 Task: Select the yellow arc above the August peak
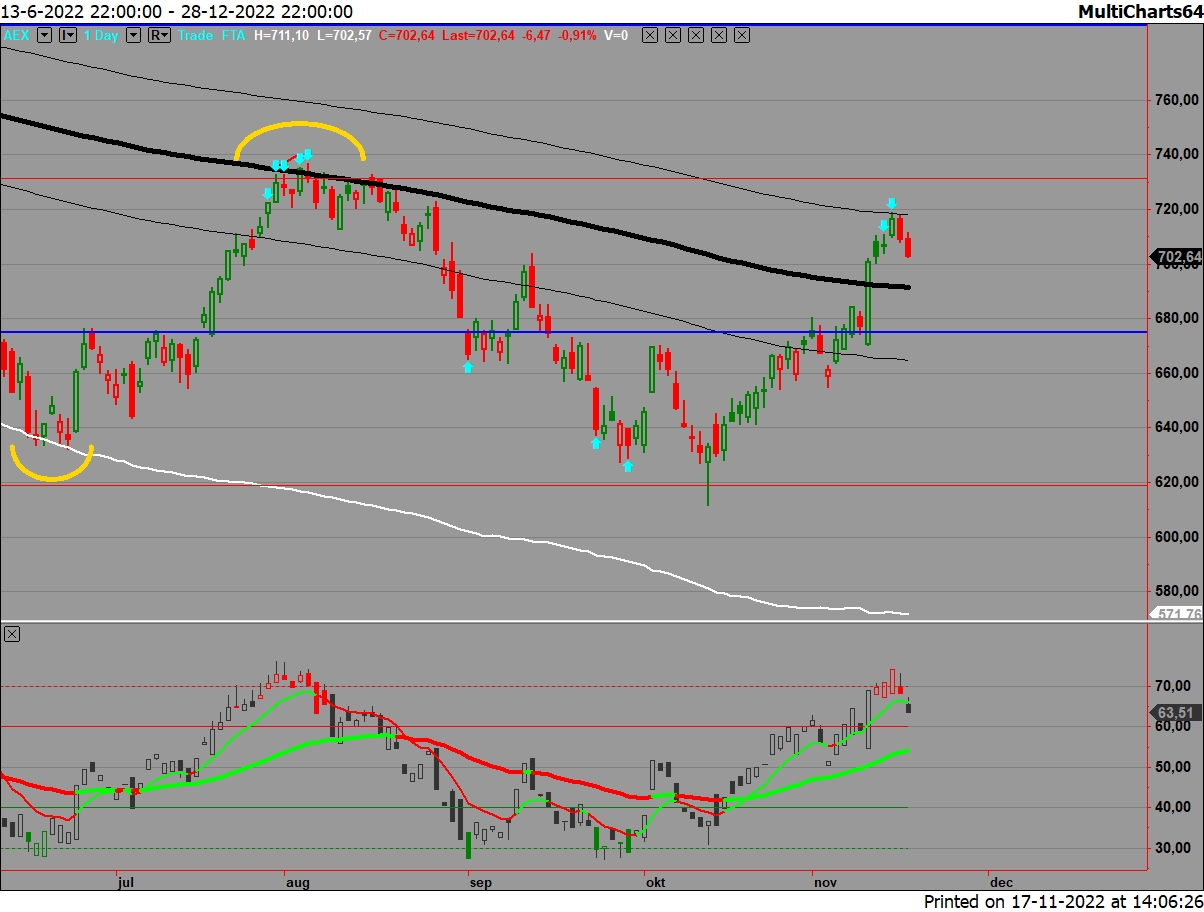pos(300,124)
